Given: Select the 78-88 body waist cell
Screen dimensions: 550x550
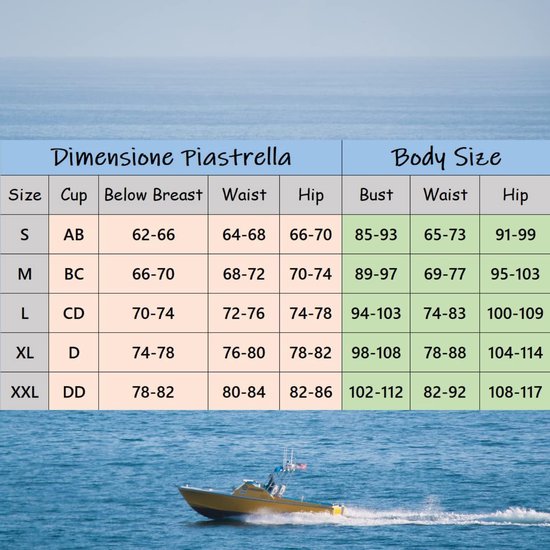Looking at the screenshot, I should point(445,353).
